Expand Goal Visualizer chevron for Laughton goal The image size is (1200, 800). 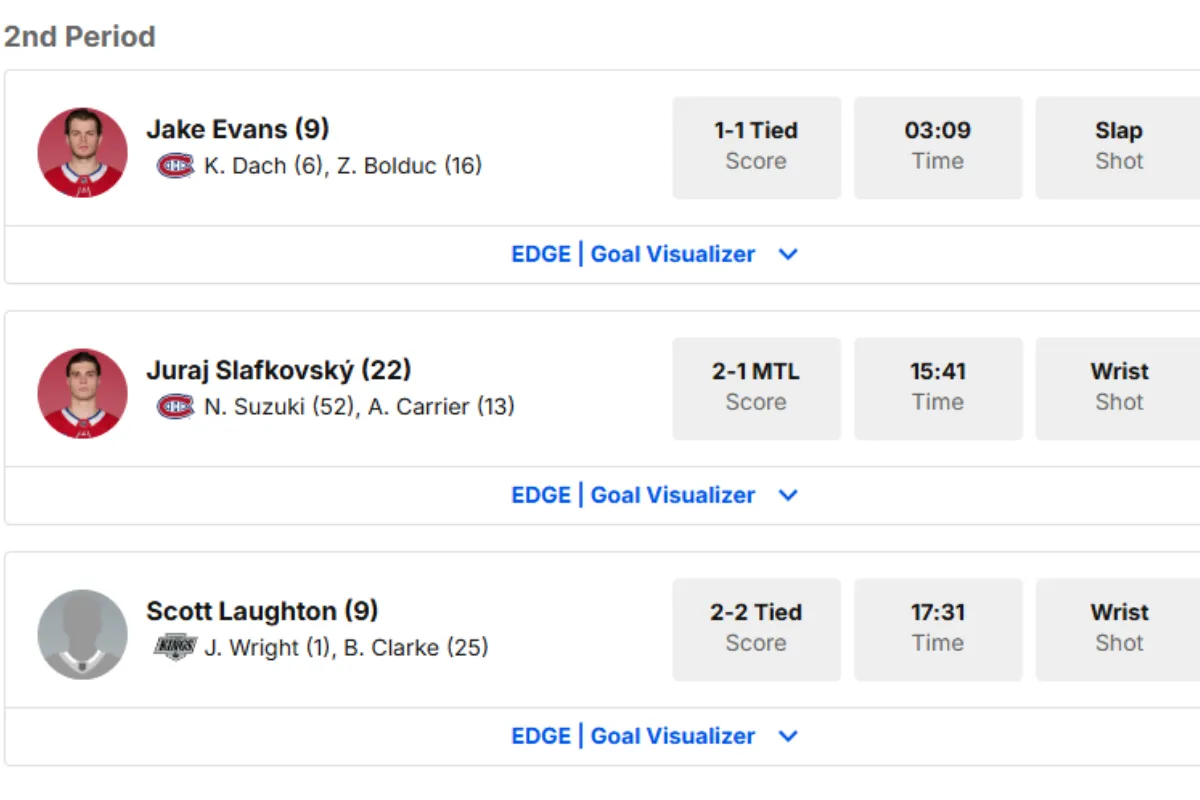coord(788,736)
